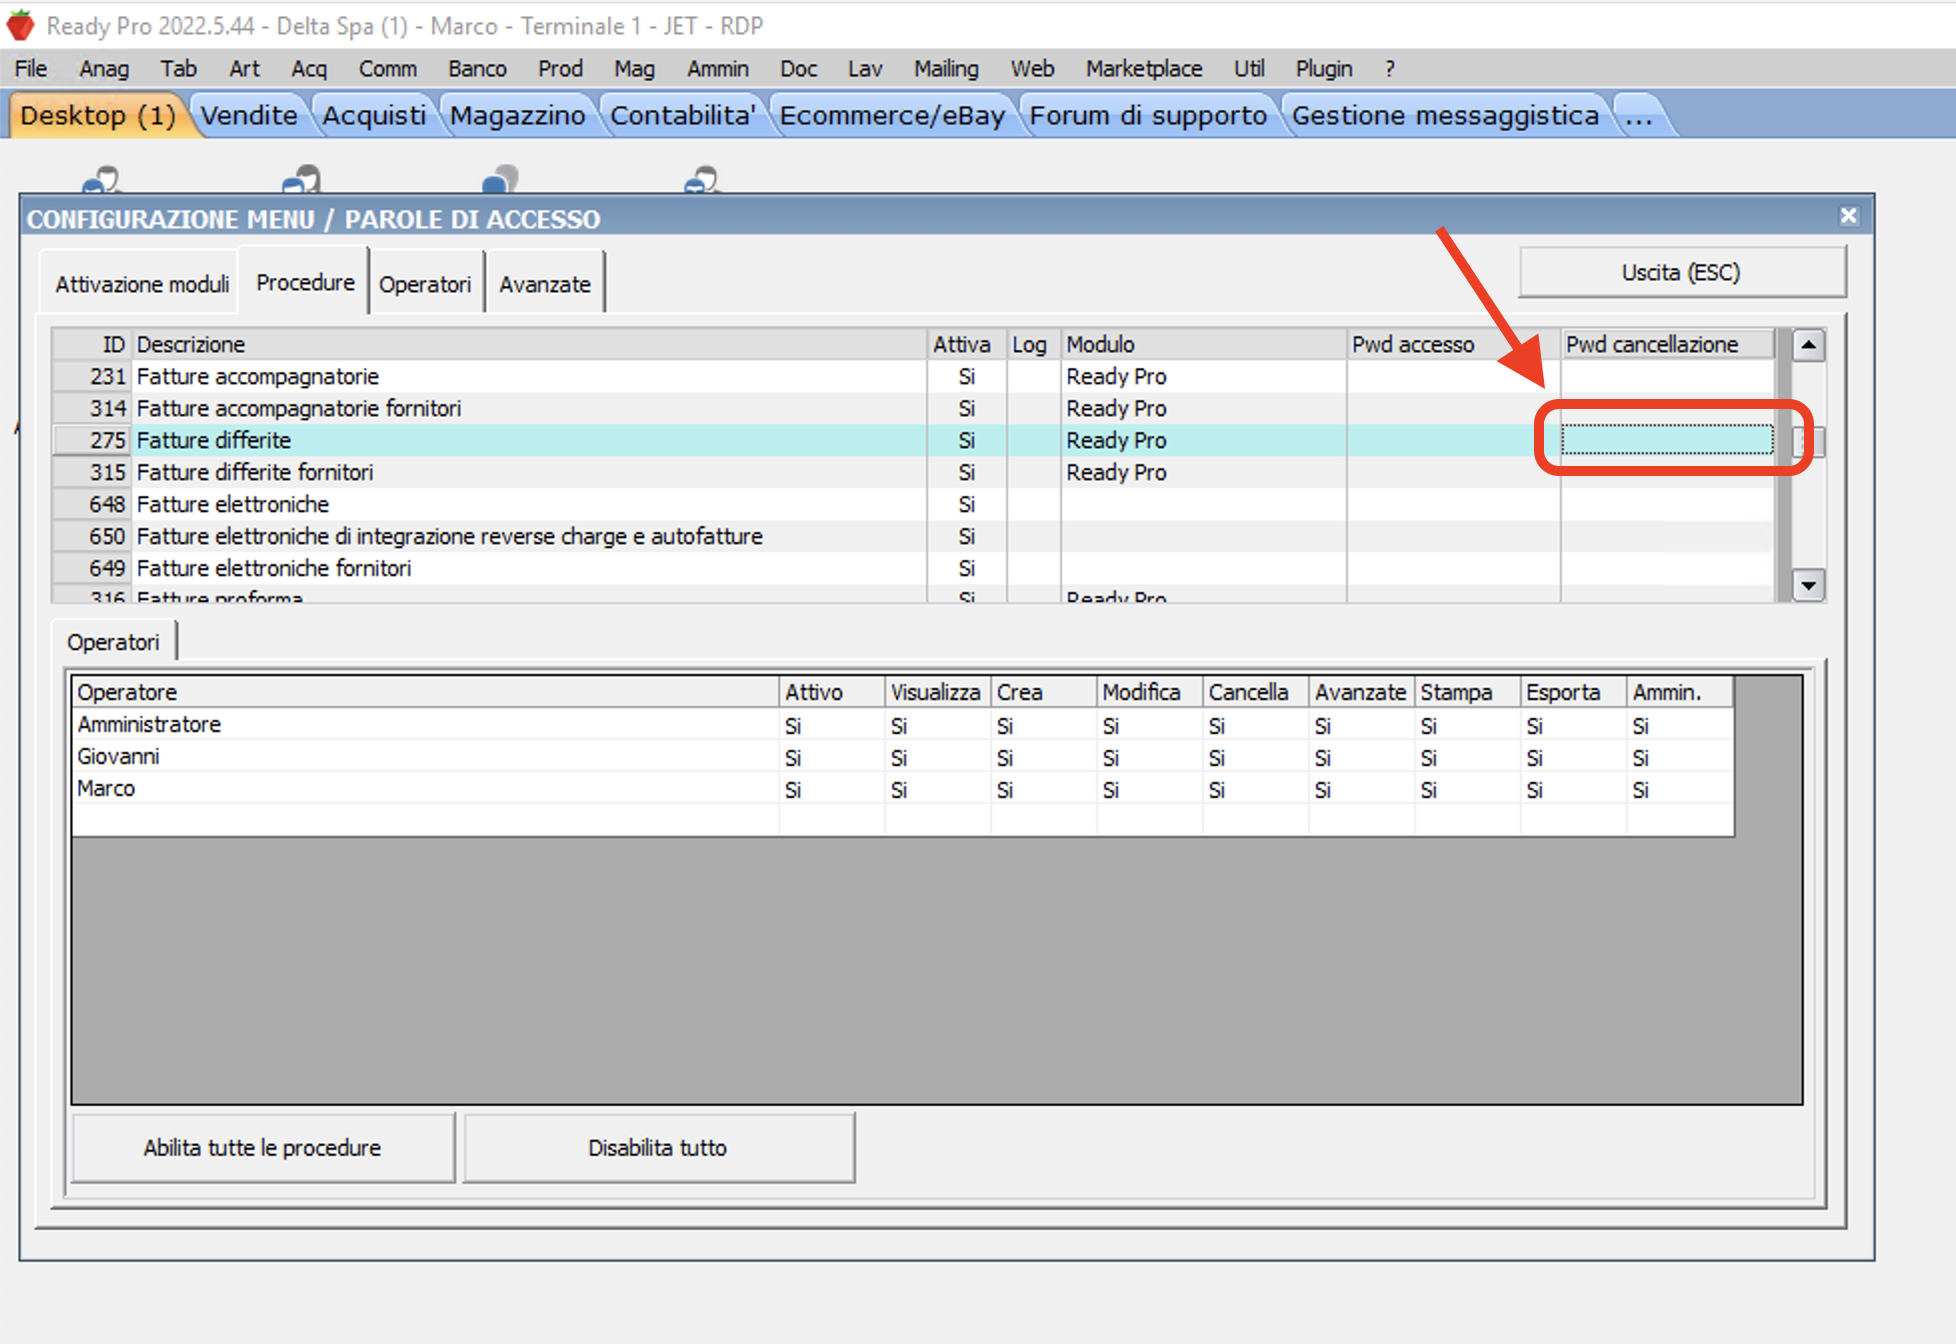This screenshot has width=1956, height=1344.
Task: Open the File menu
Action: [31, 68]
